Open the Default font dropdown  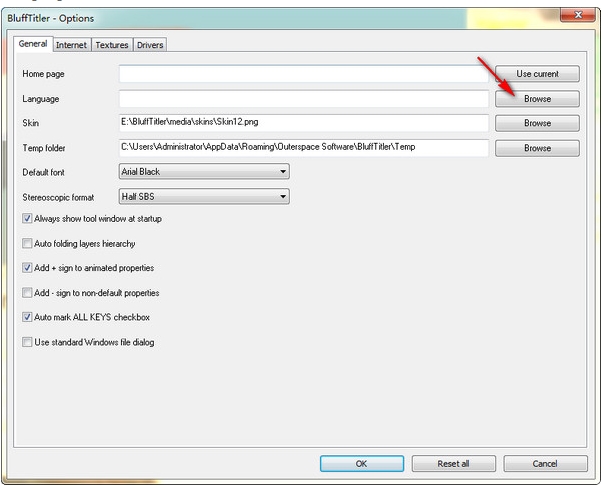(204, 172)
